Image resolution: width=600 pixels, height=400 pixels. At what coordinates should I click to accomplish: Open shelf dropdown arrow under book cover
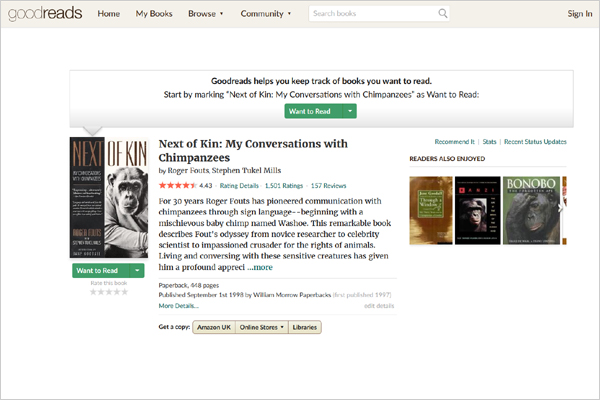(137, 271)
